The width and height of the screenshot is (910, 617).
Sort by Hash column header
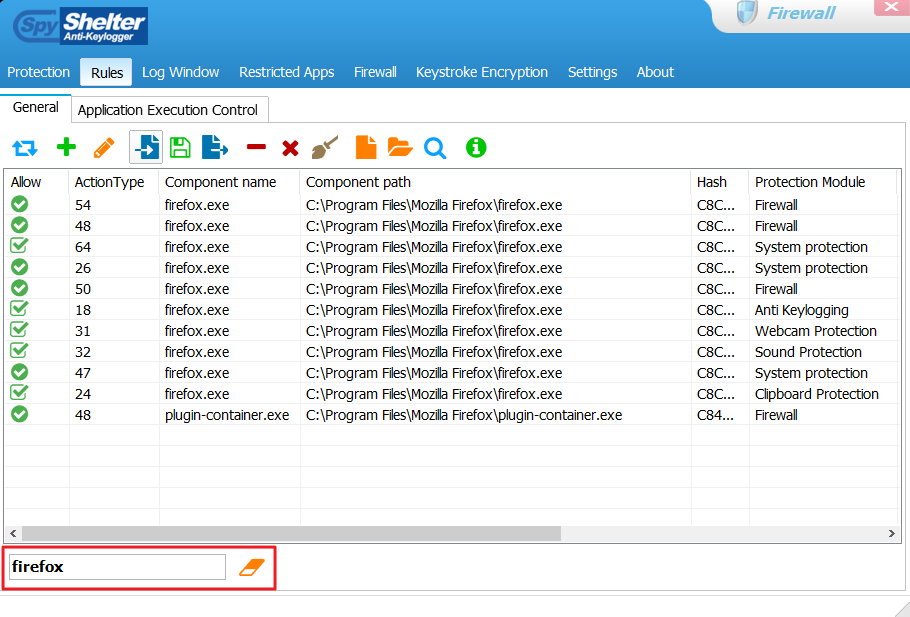pyautogui.click(x=720, y=182)
